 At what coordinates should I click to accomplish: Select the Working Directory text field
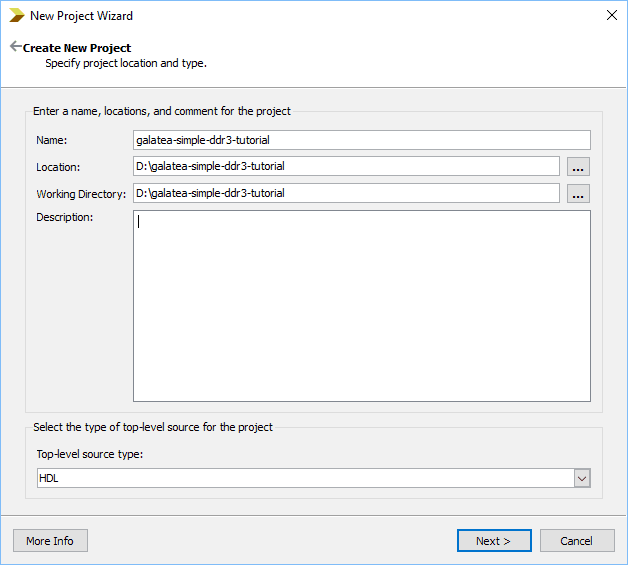click(x=346, y=194)
